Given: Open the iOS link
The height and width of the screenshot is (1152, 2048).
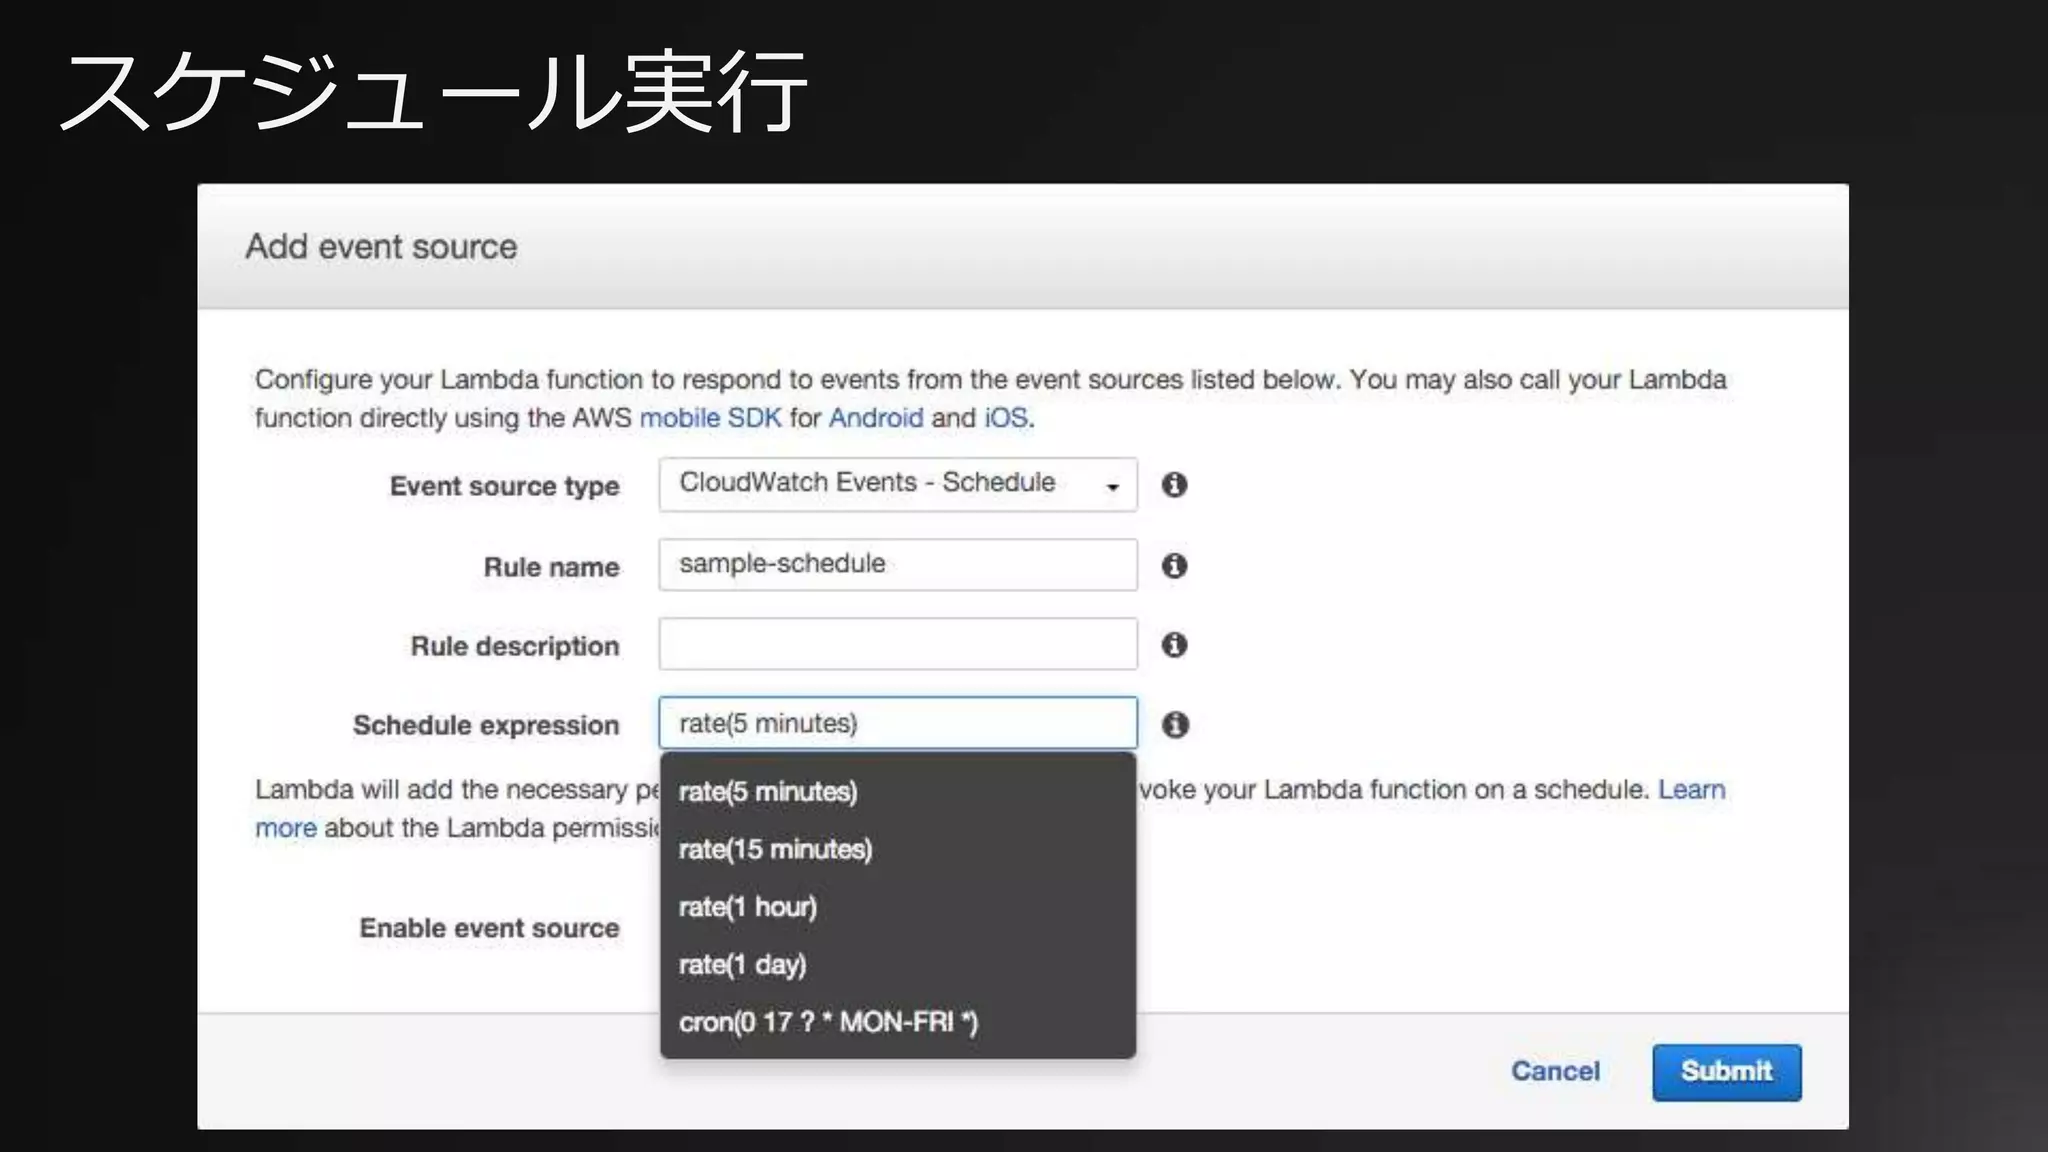Looking at the screenshot, I should point(1006,418).
